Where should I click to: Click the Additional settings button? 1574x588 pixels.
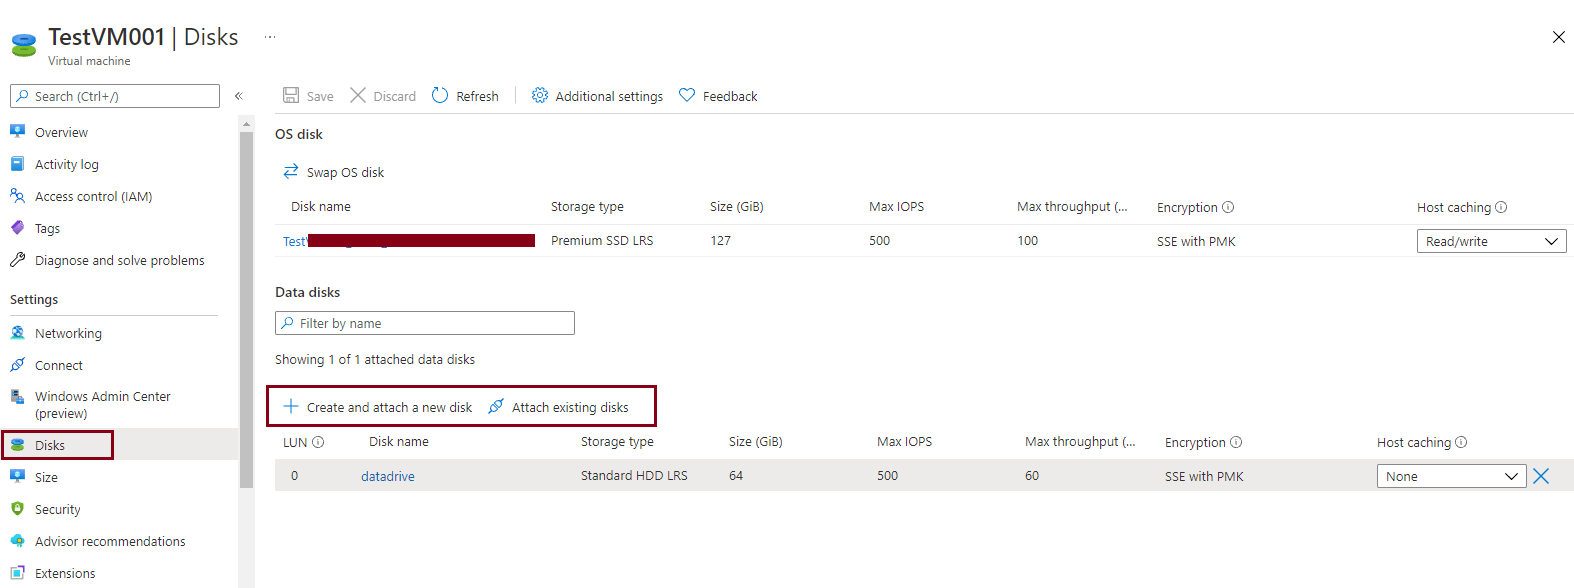pyautogui.click(x=597, y=96)
